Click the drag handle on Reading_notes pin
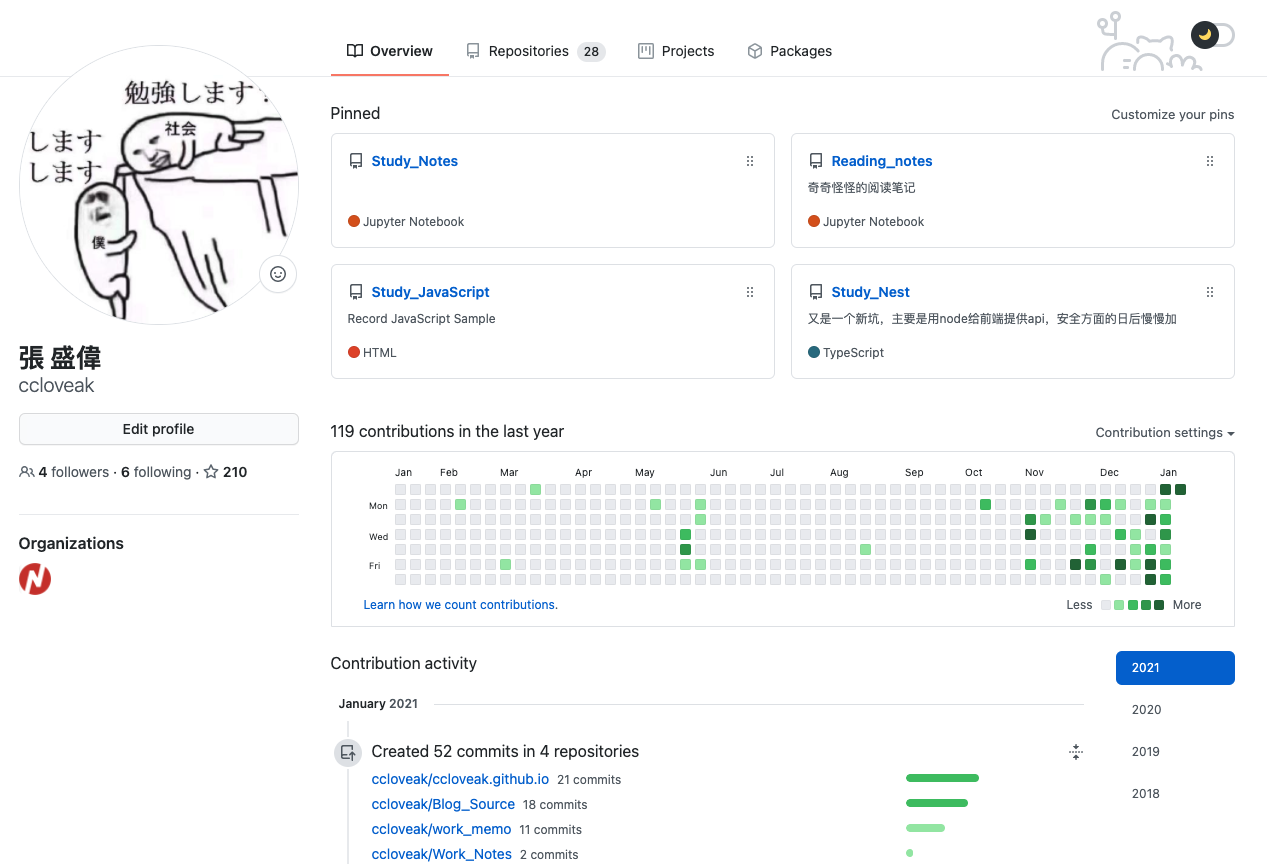The height and width of the screenshot is (864, 1267). pos(1209,161)
